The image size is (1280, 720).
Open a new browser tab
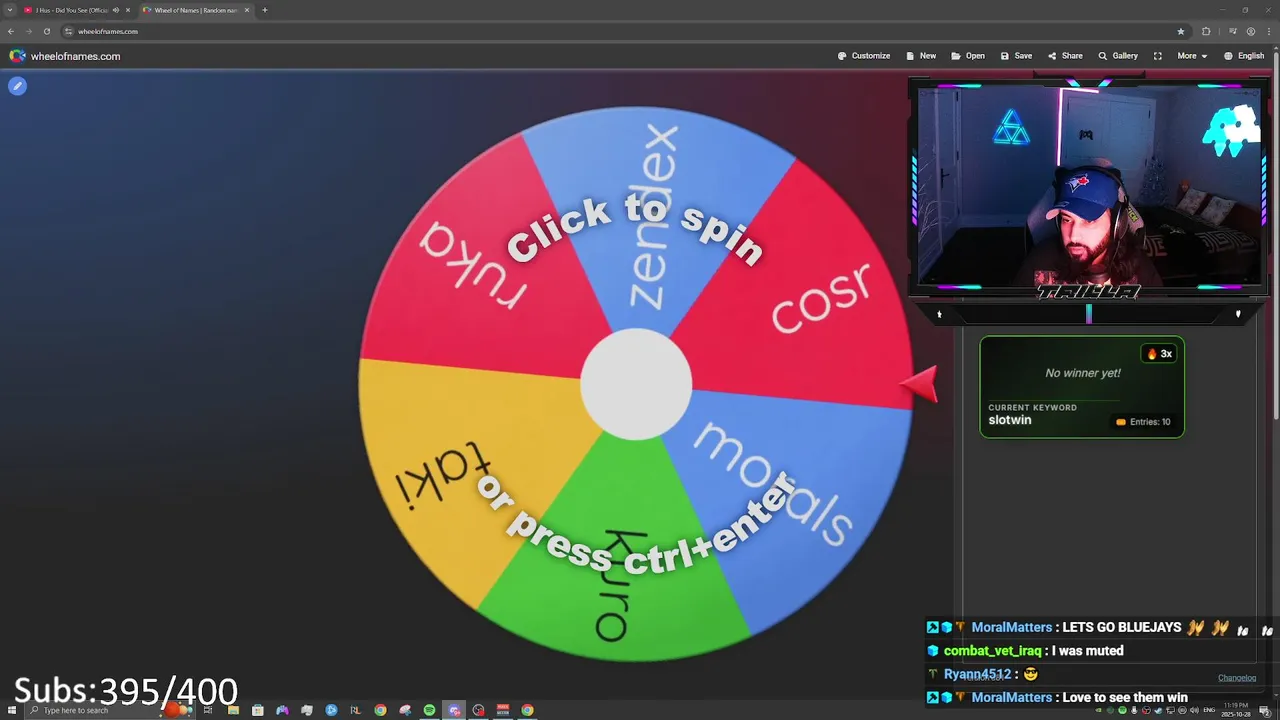(x=265, y=10)
